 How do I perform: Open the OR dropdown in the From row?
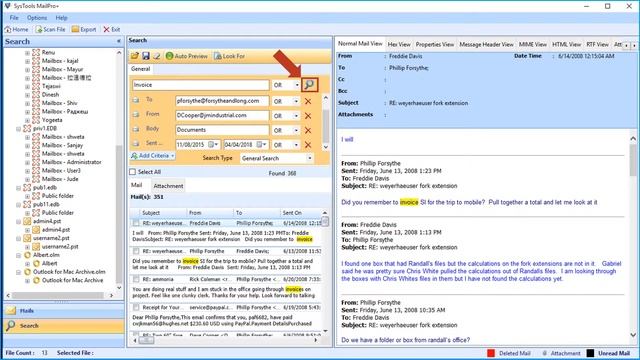coord(297,116)
